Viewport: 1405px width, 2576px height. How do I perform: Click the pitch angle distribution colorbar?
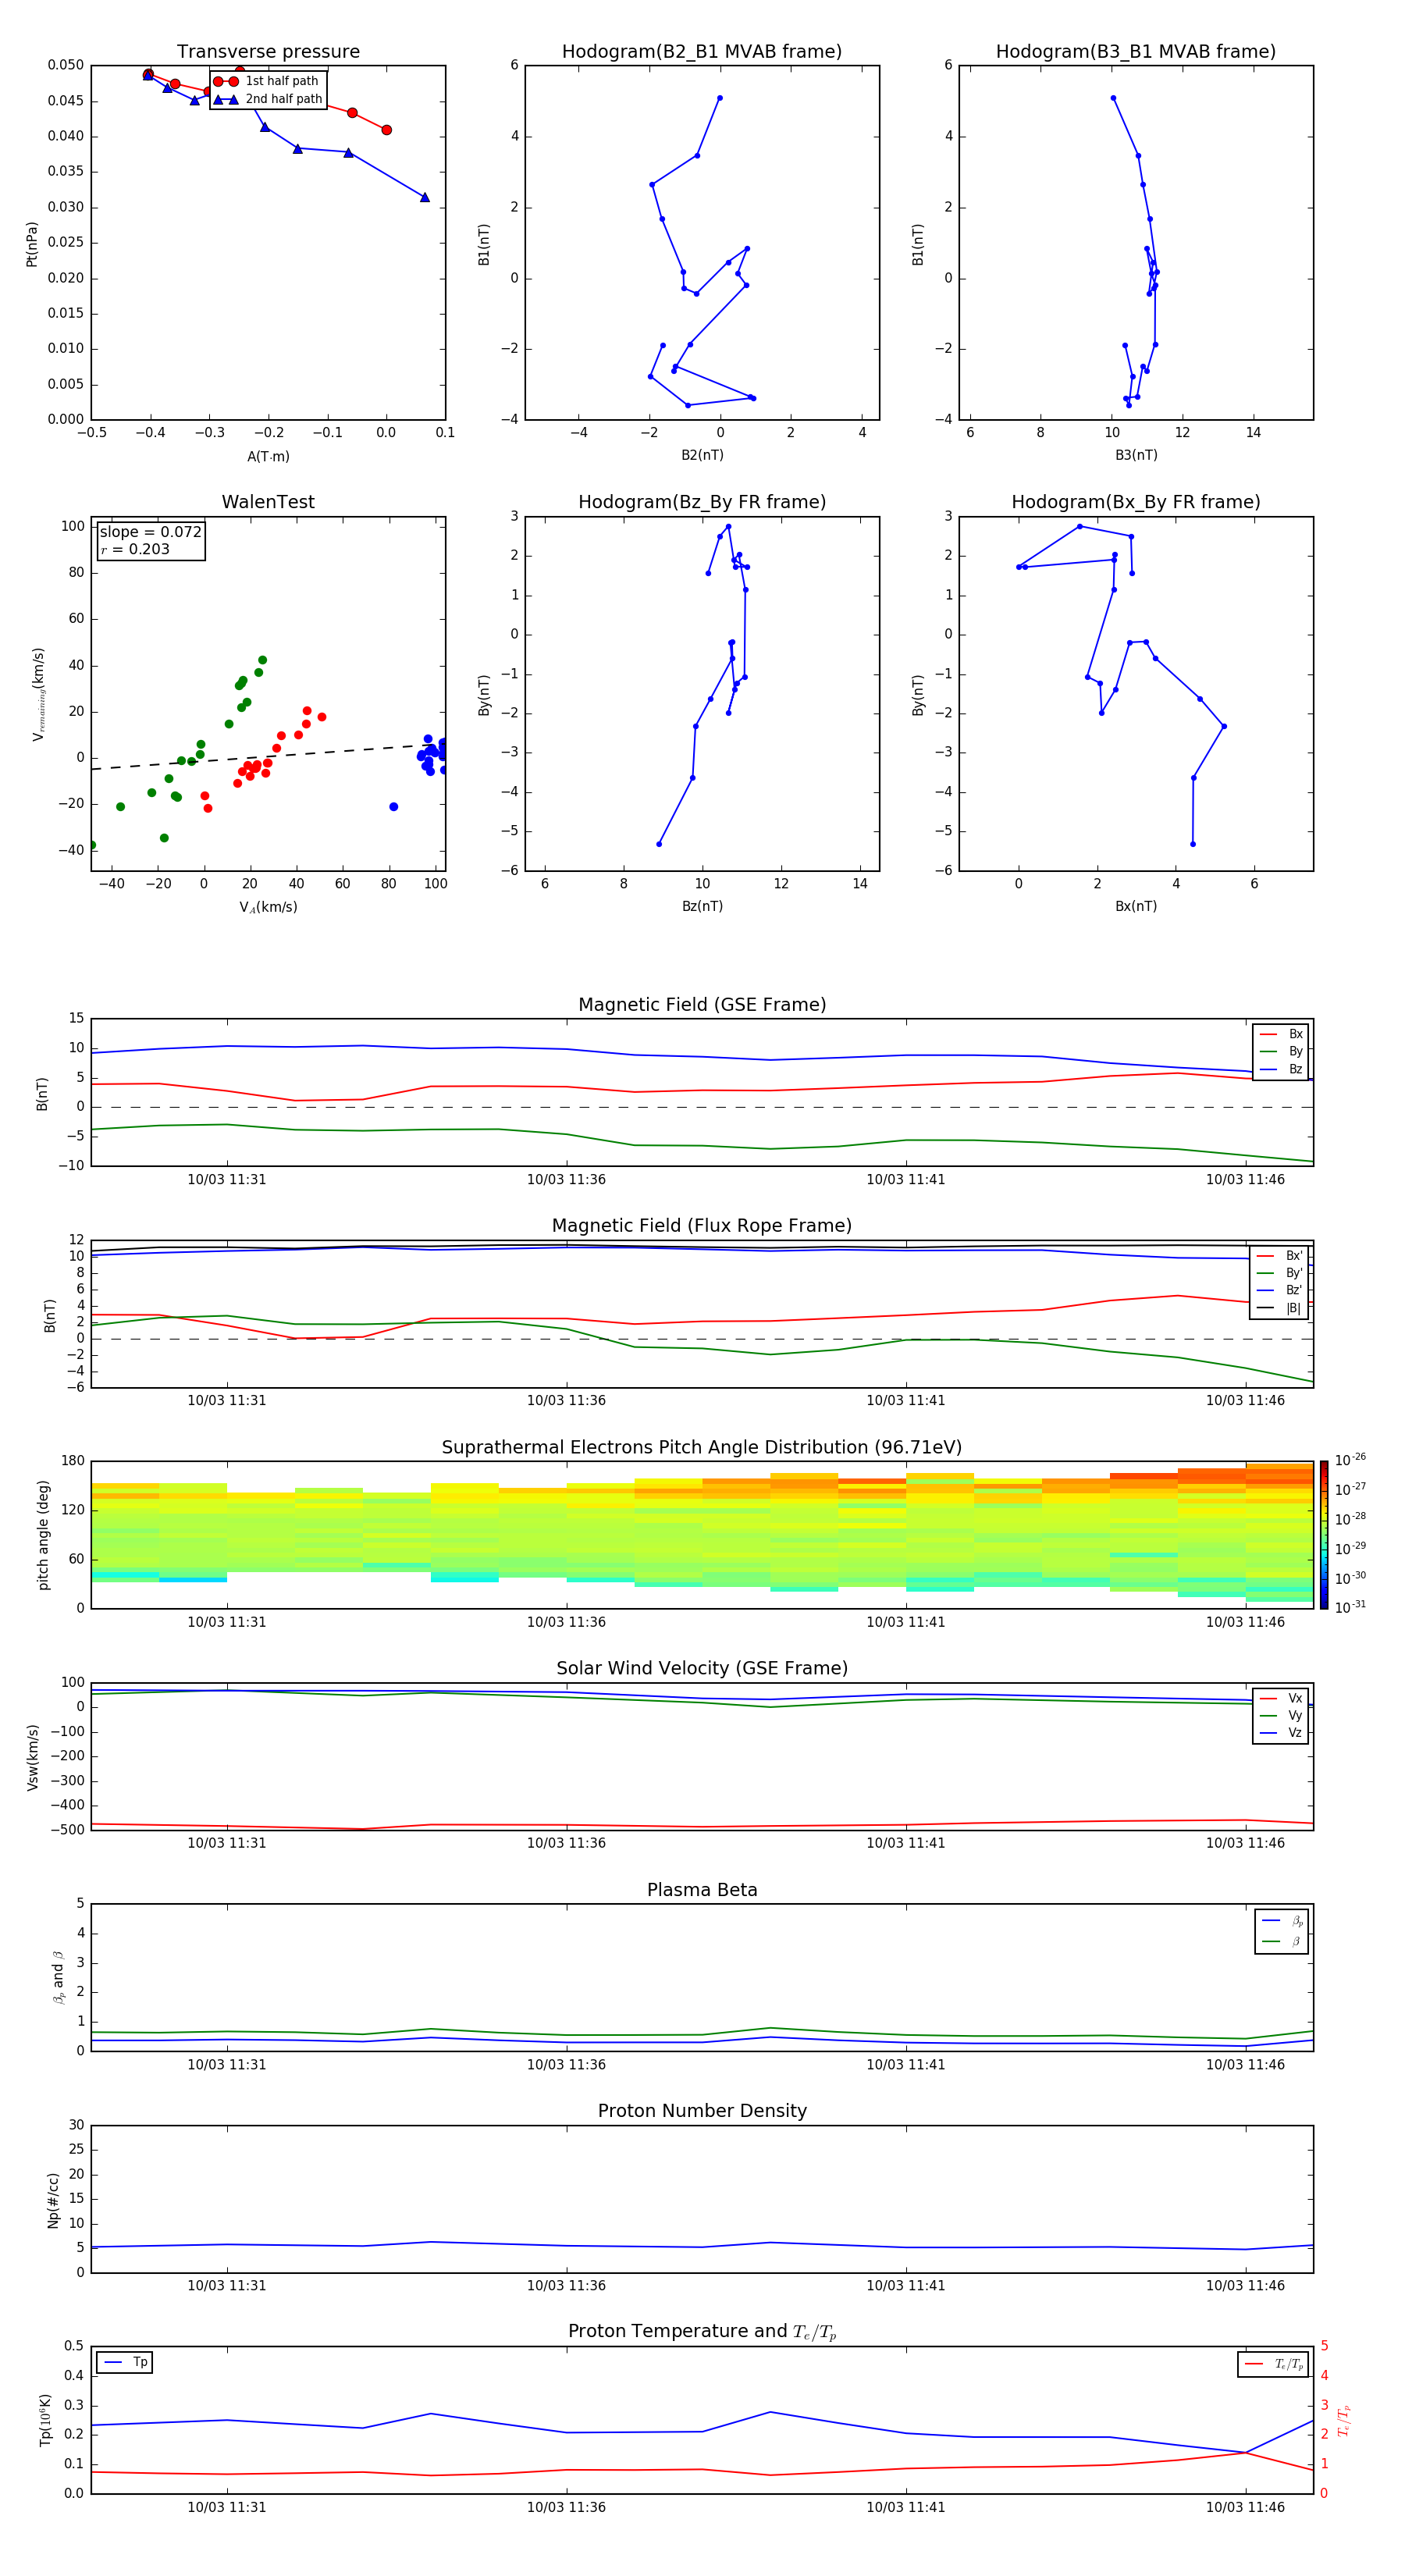1324,1535
